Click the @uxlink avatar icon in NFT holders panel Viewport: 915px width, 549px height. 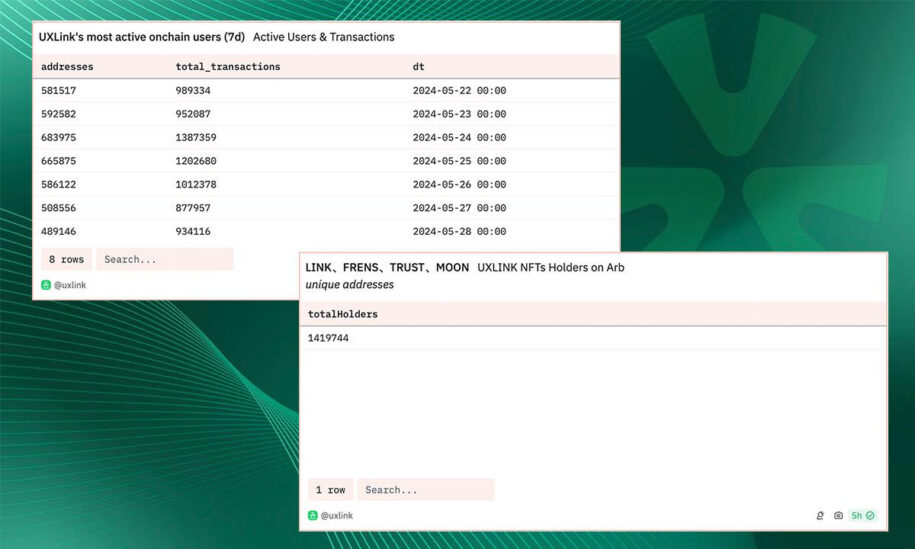tap(313, 515)
